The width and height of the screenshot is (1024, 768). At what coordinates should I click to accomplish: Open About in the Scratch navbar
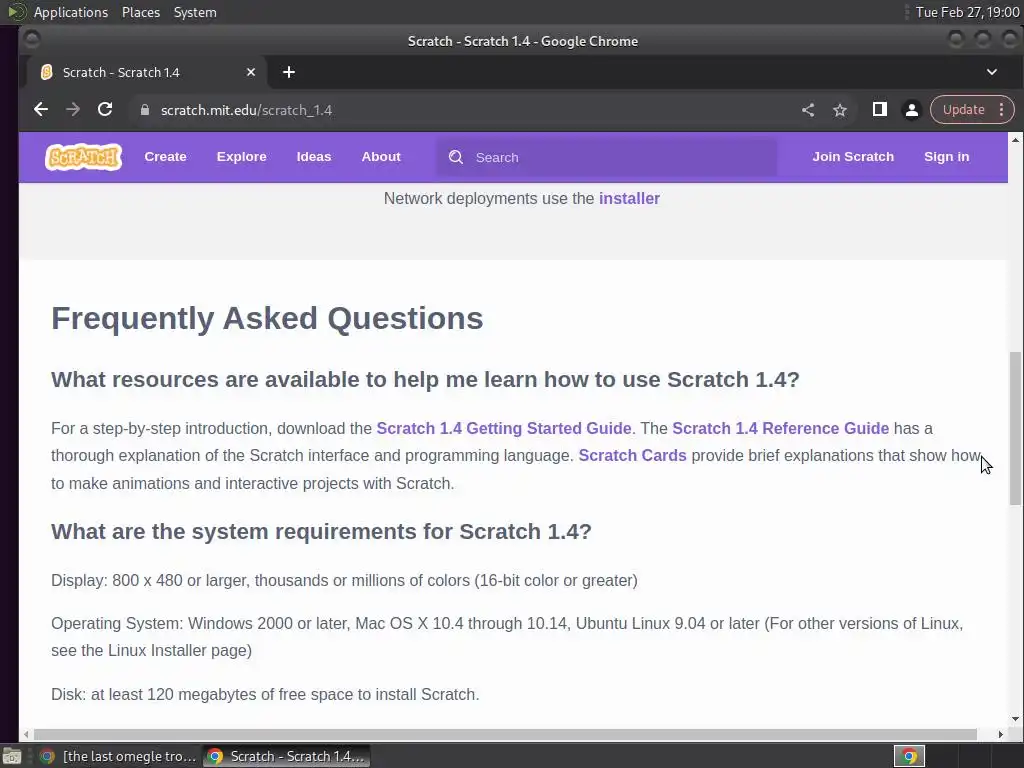[381, 157]
